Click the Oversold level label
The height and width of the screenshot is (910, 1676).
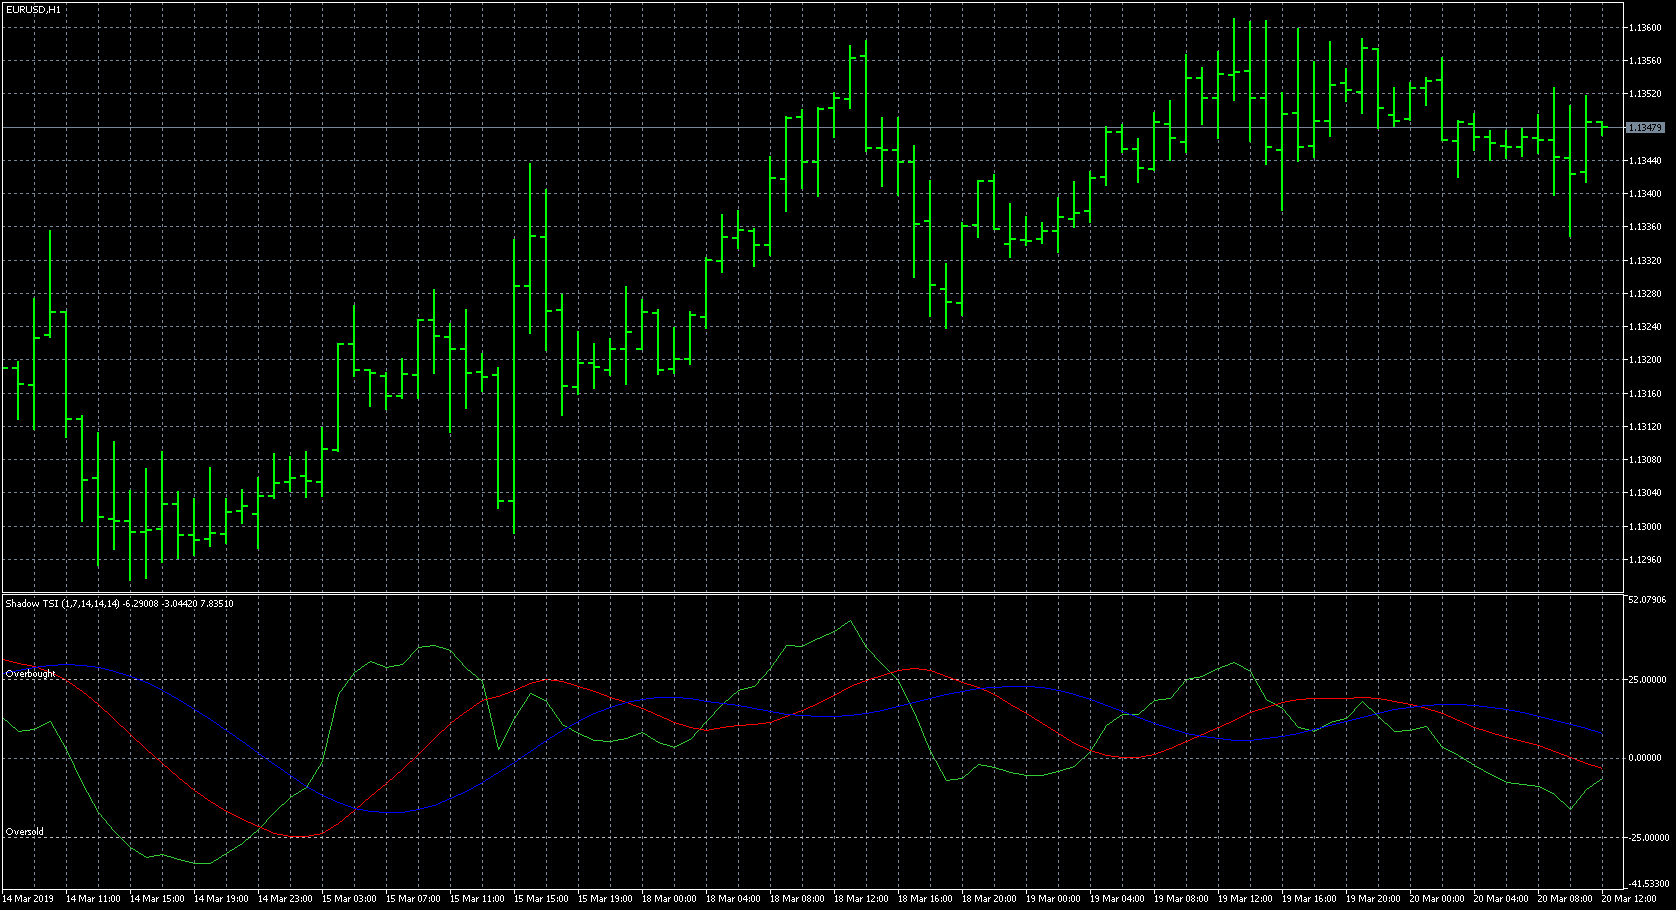(25, 832)
